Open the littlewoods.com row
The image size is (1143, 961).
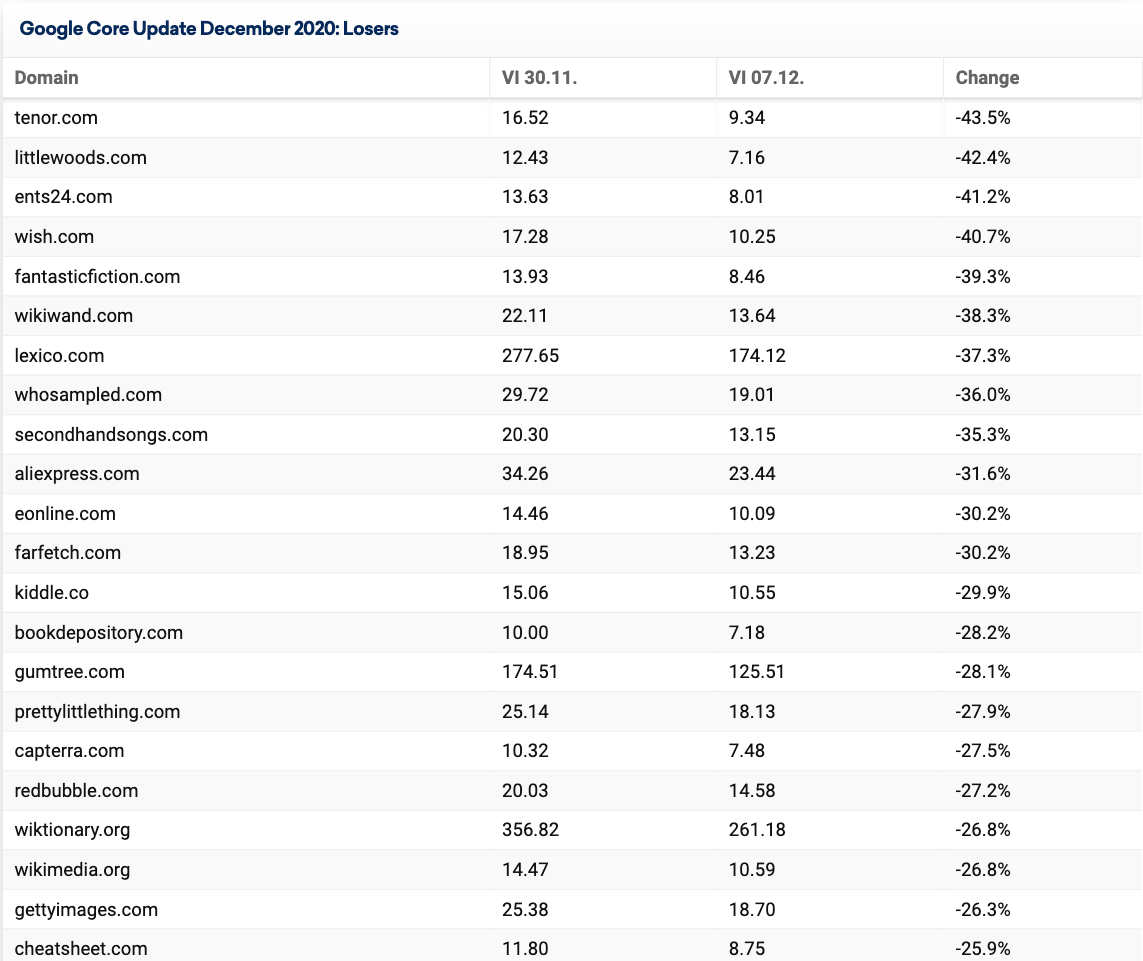(x=572, y=157)
